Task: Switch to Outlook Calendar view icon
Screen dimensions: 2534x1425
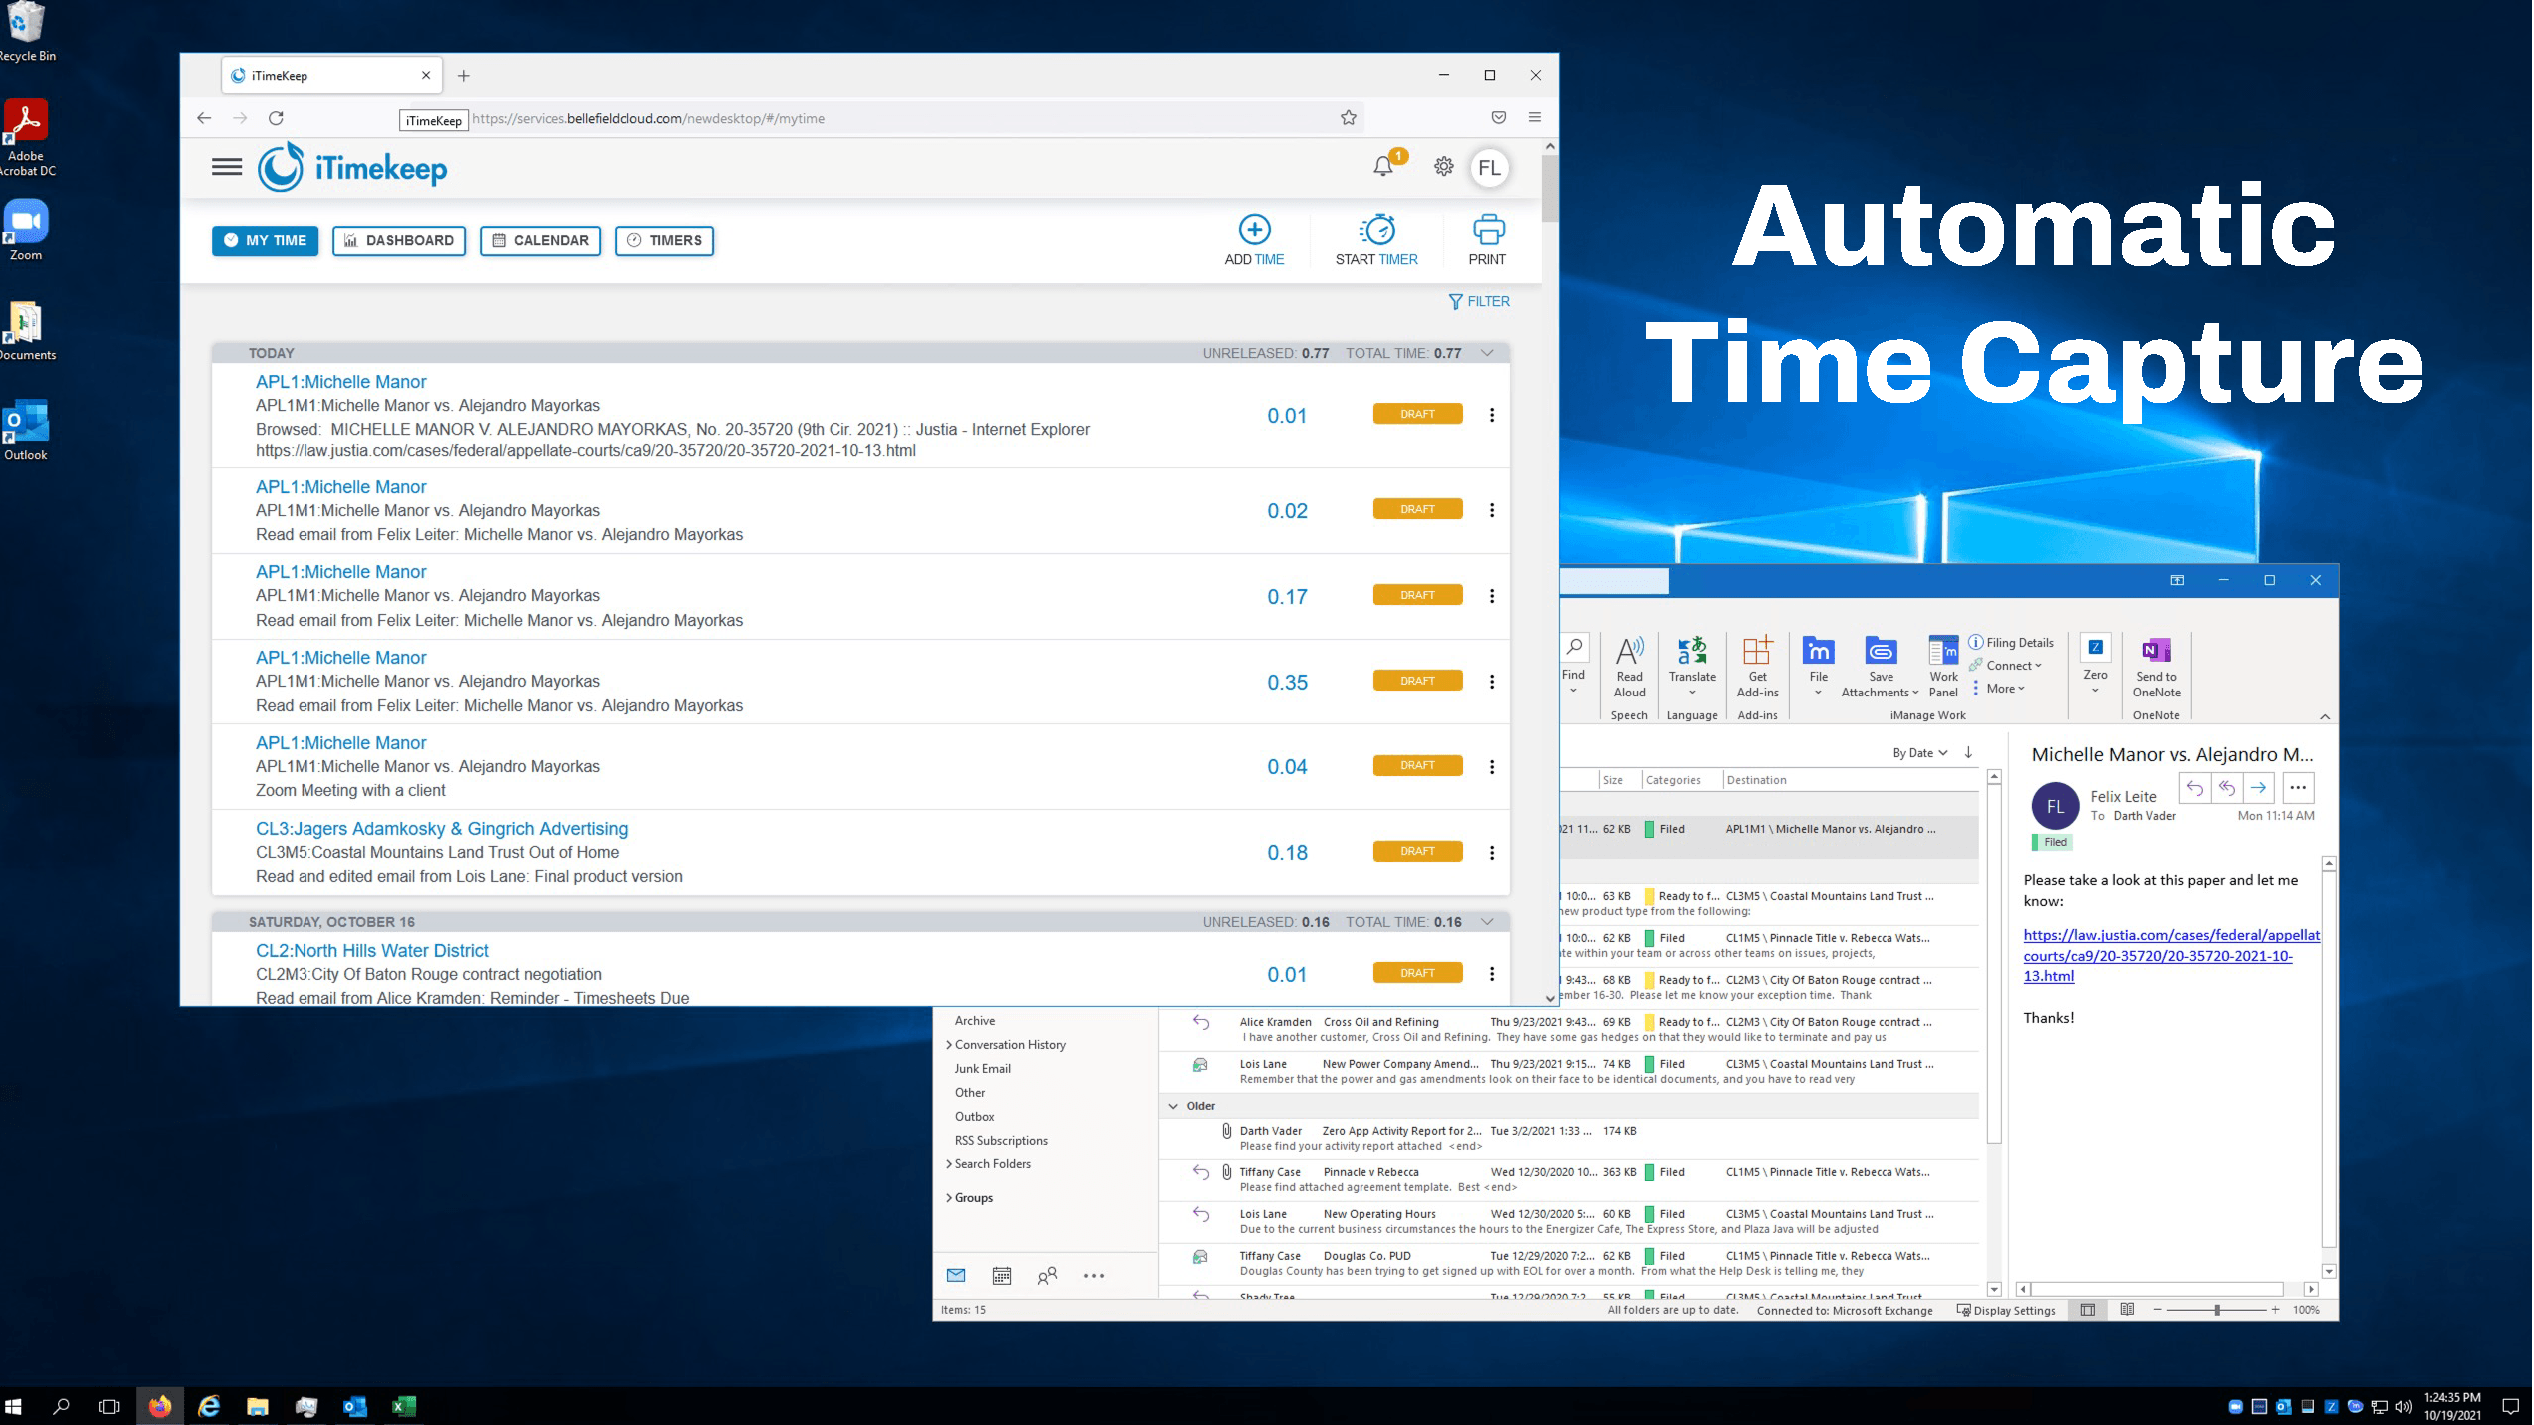Action: tap(1001, 1276)
